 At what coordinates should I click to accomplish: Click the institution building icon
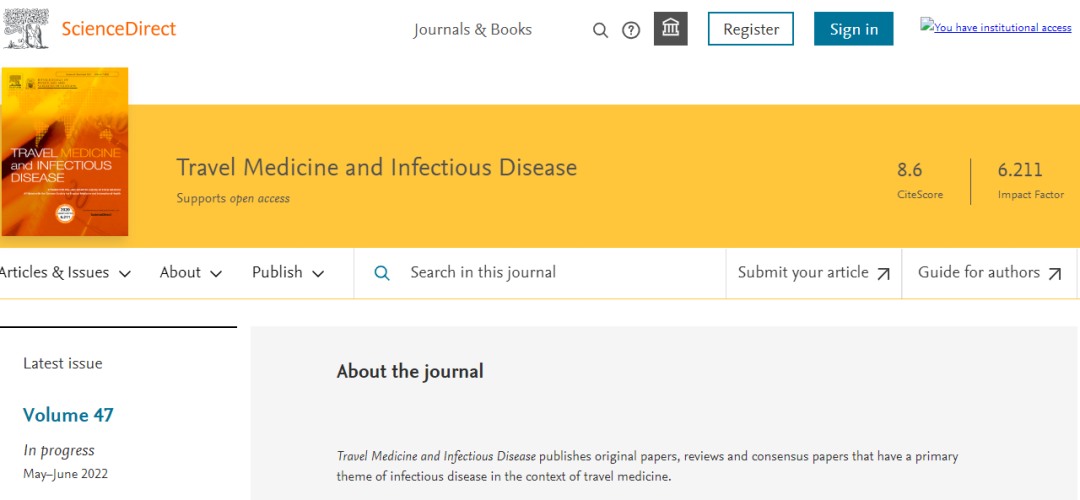pos(671,29)
